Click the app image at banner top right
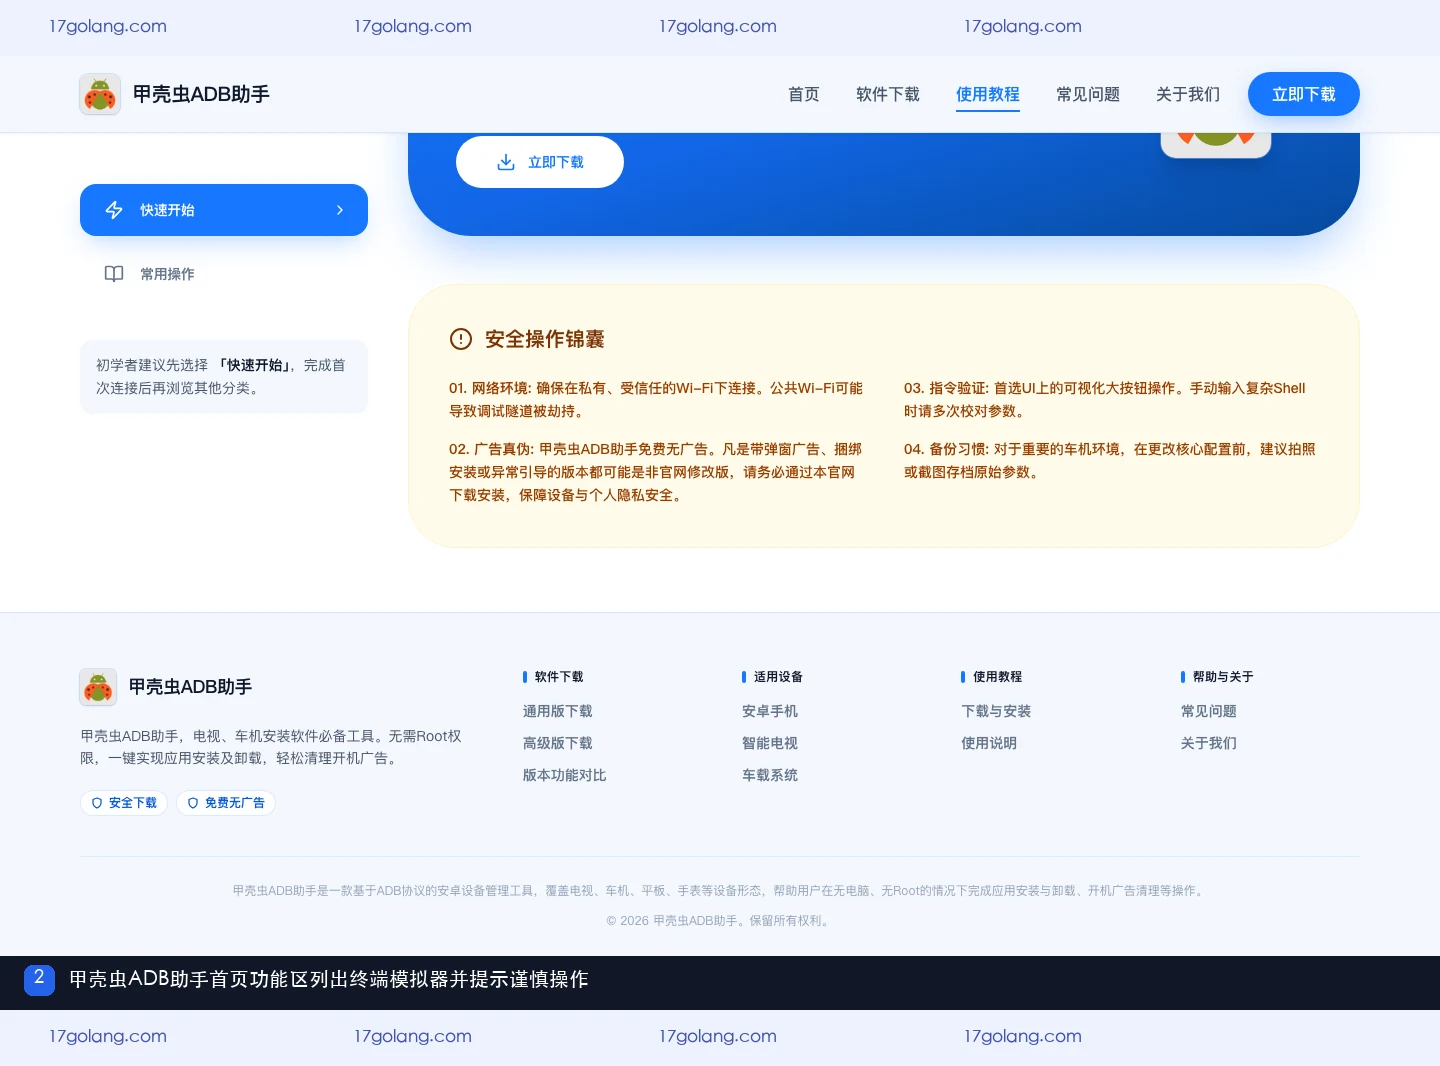Viewport: 1440px width, 1066px height. pyautogui.click(x=1216, y=145)
